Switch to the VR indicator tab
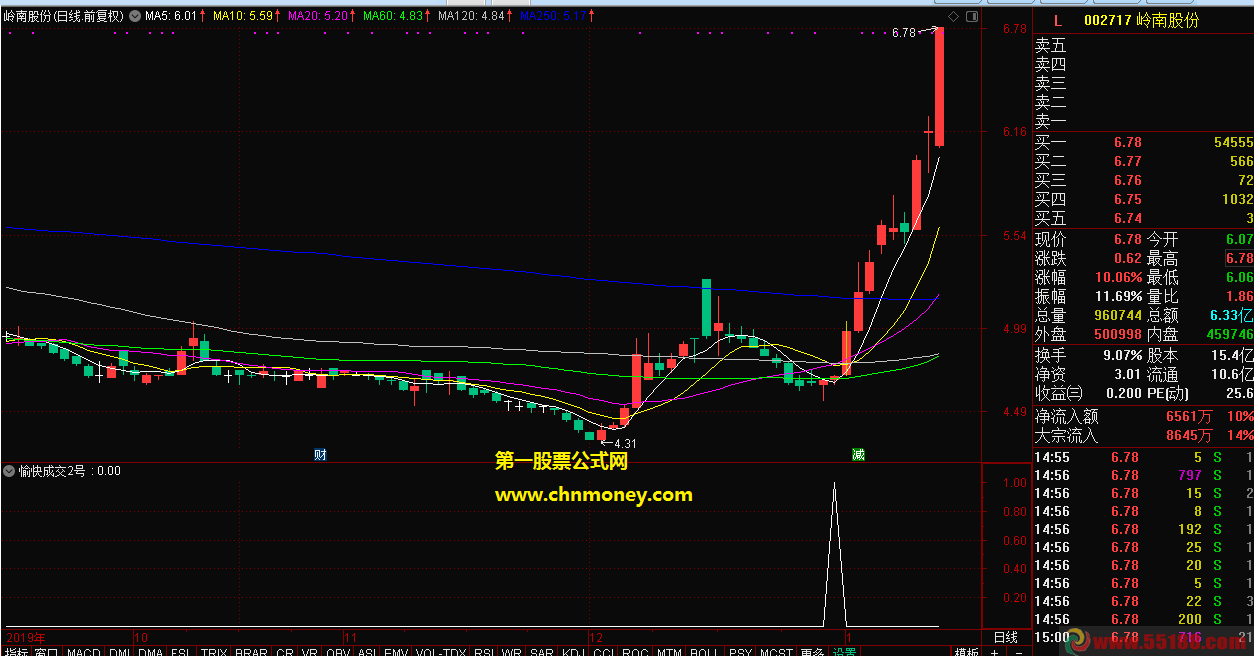 (310, 652)
